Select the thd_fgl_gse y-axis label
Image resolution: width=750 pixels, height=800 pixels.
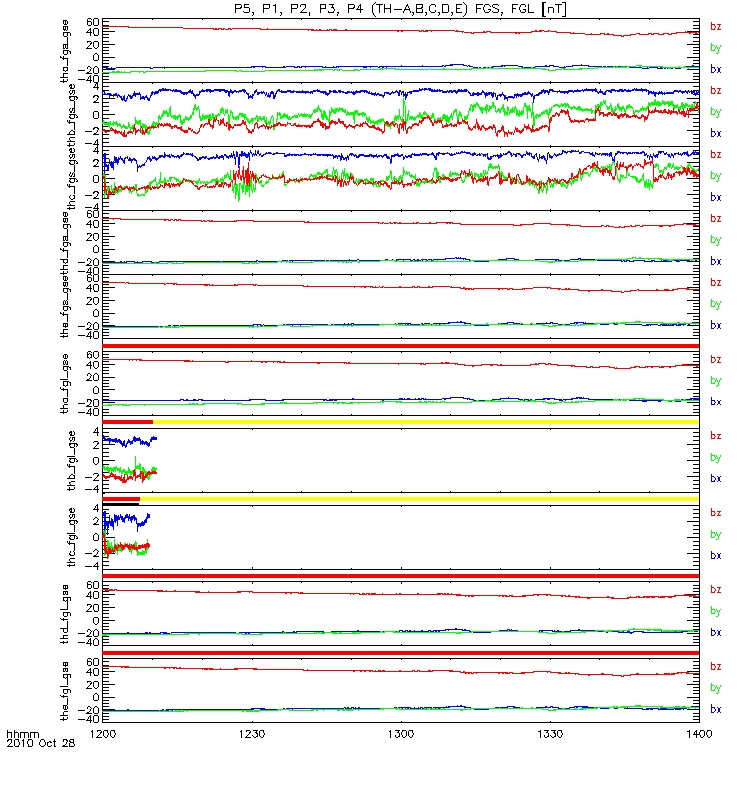coord(65,614)
